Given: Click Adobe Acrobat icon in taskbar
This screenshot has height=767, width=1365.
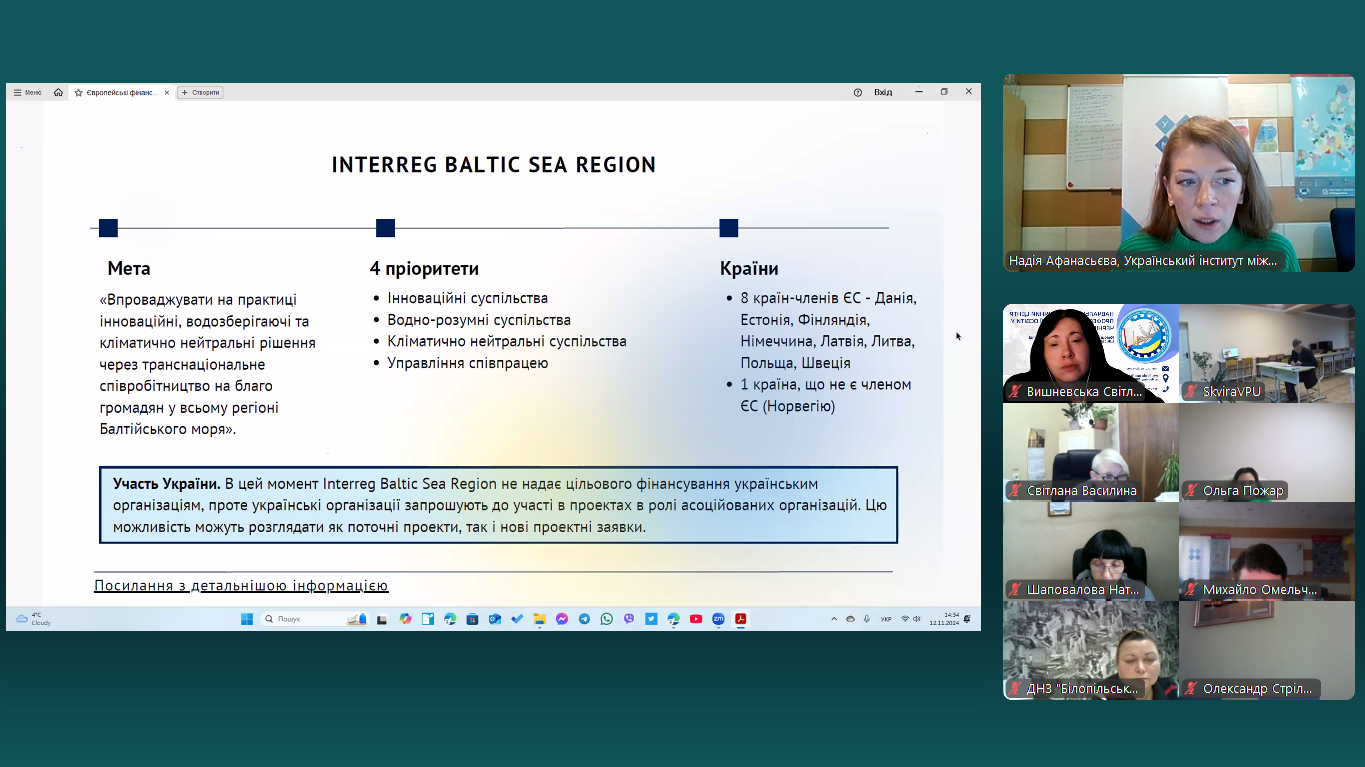Looking at the screenshot, I should [x=741, y=619].
